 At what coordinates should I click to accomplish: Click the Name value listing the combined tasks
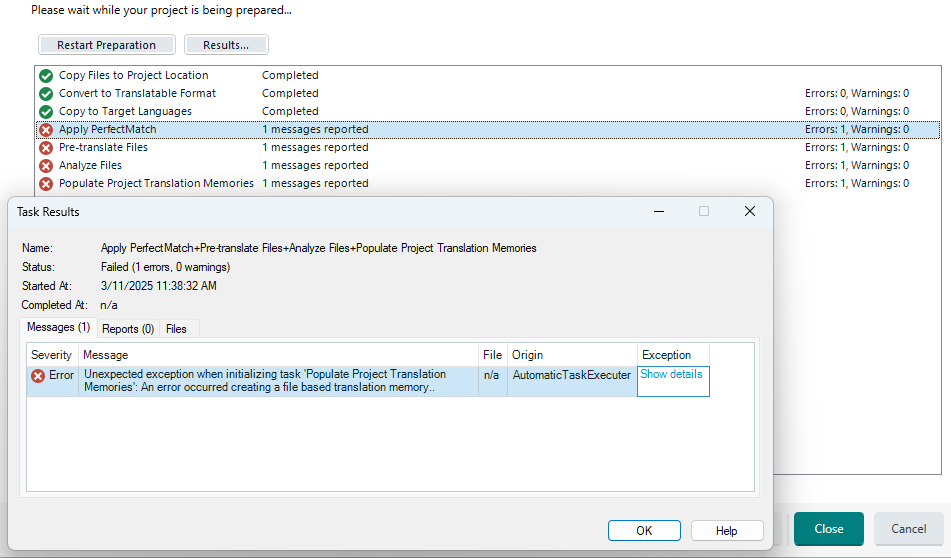click(x=318, y=248)
